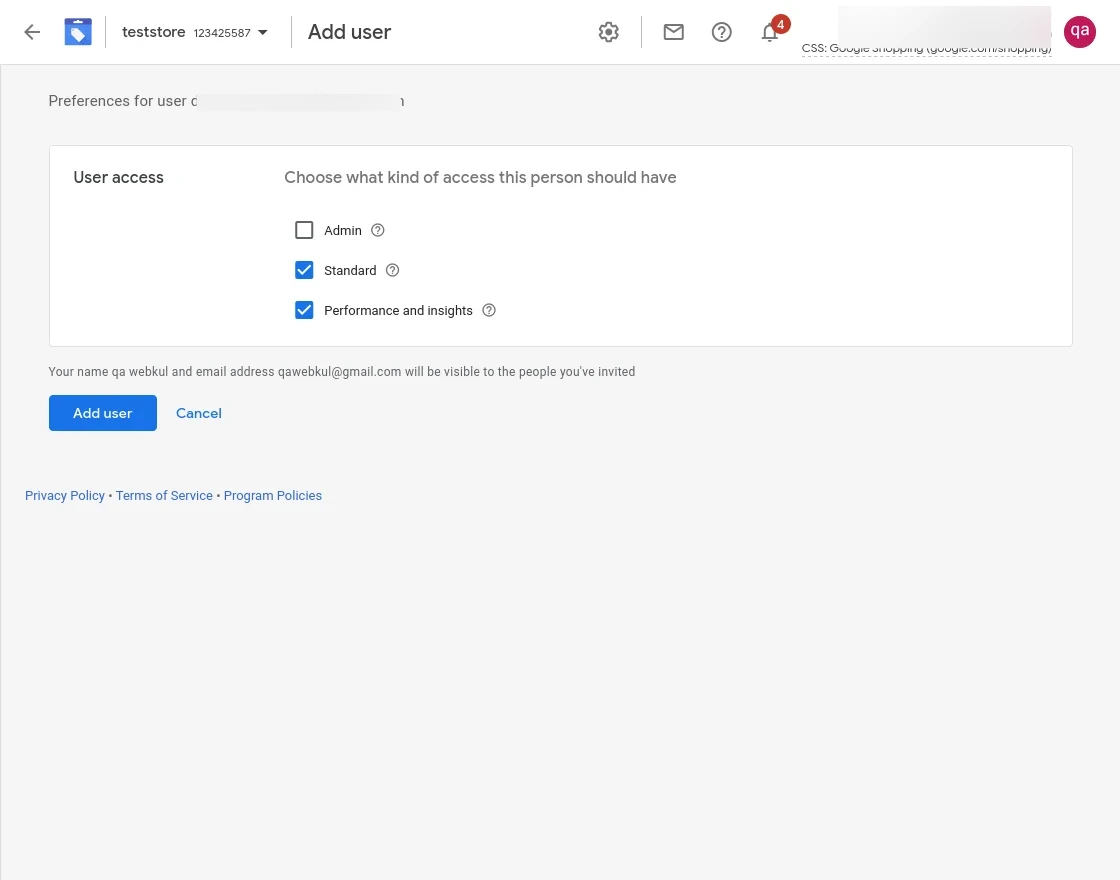
Task: Open the Merchant Center logo home
Action: pyautogui.click(x=78, y=32)
